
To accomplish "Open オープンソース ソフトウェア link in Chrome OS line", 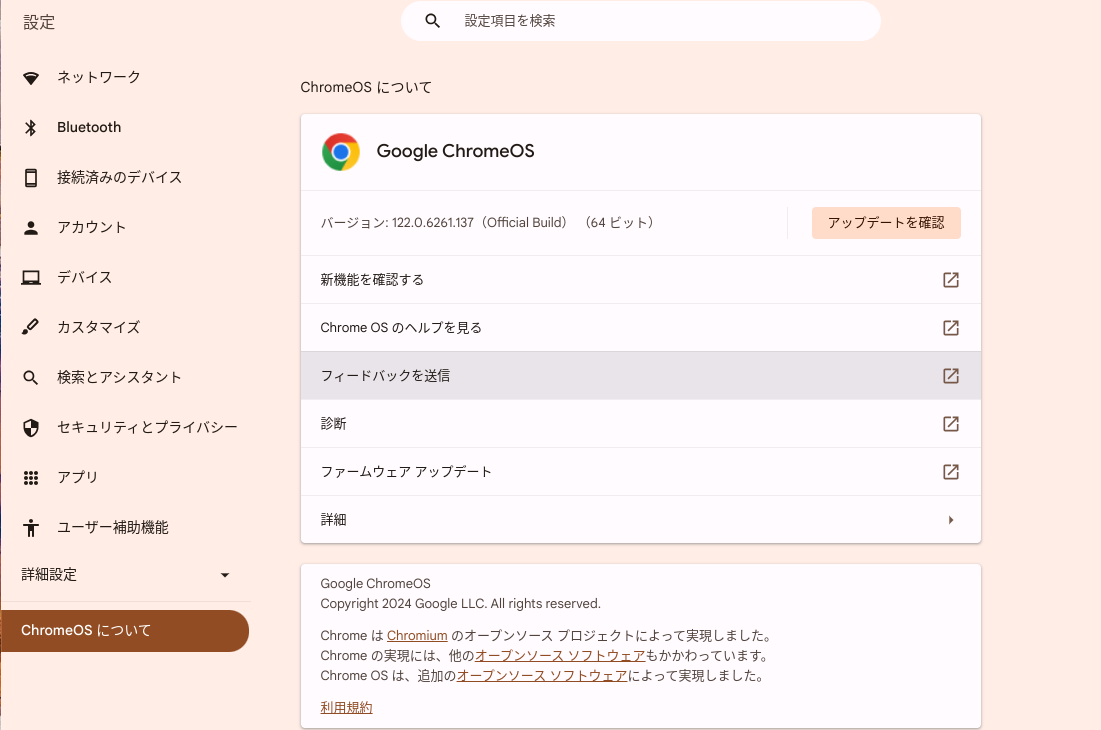I will (x=542, y=676).
